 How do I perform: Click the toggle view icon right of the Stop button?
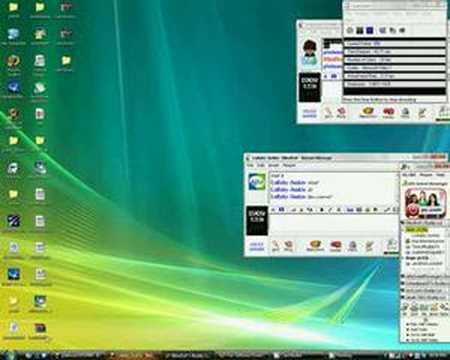[382, 30]
